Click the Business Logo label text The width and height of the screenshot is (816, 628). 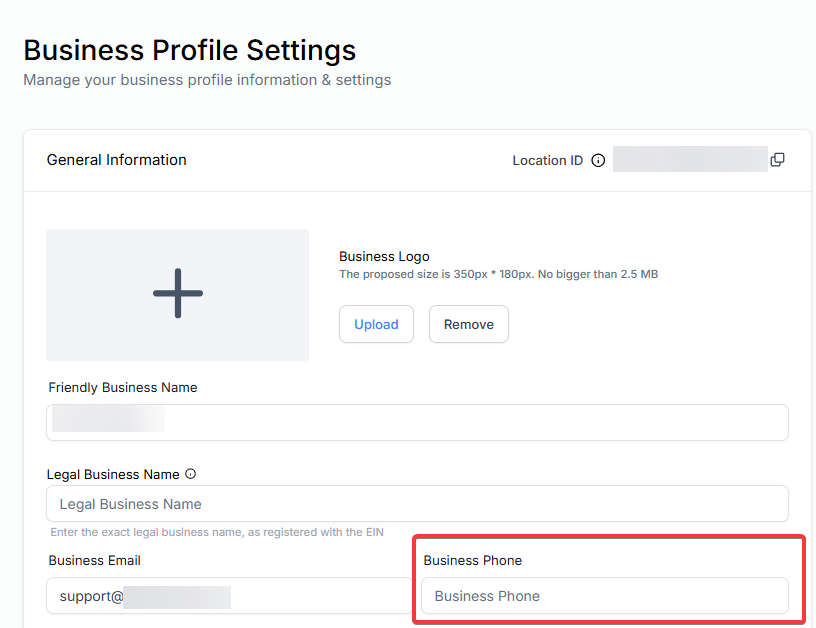[x=384, y=257]
